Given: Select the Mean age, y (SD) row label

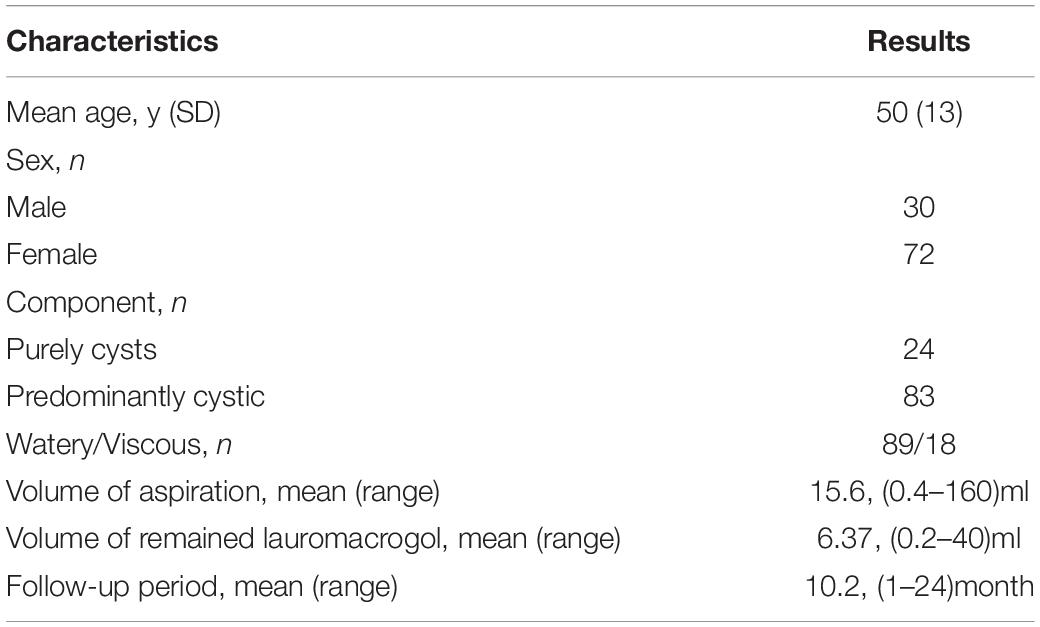Looking at the screenshot, I should coord(113,112).
